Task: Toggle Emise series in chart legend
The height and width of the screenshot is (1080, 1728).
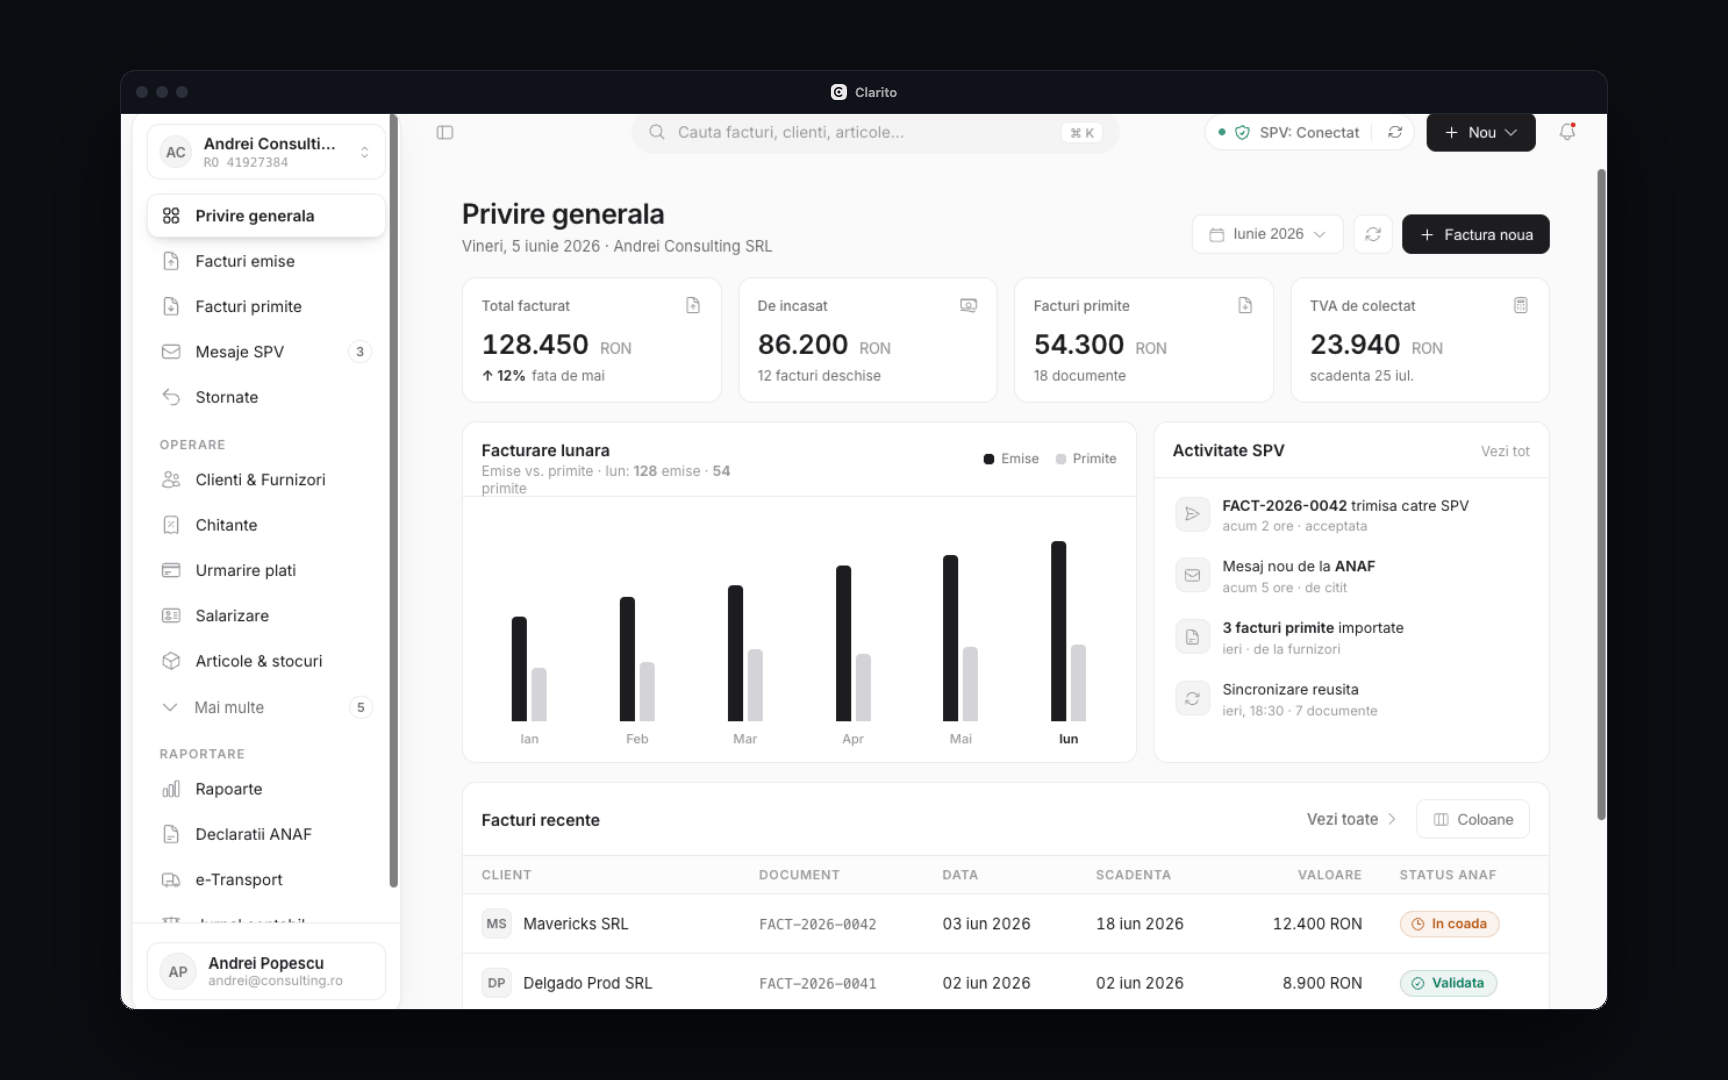Action: click(x=1011, y=459)
